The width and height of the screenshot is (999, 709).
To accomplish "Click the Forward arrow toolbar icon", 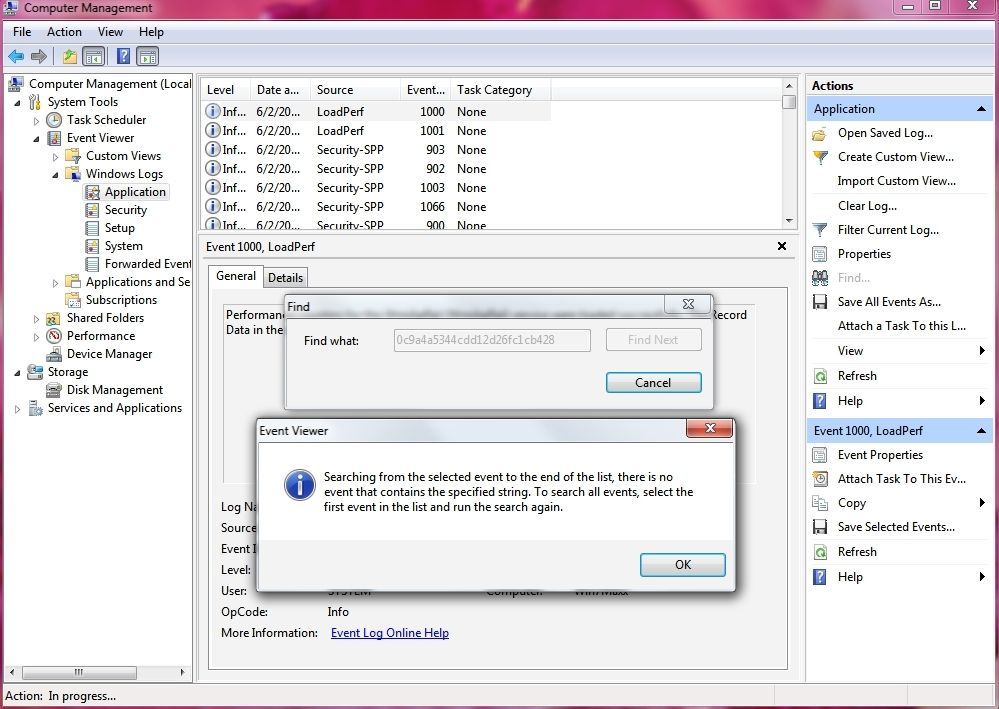I will (39, 57).
